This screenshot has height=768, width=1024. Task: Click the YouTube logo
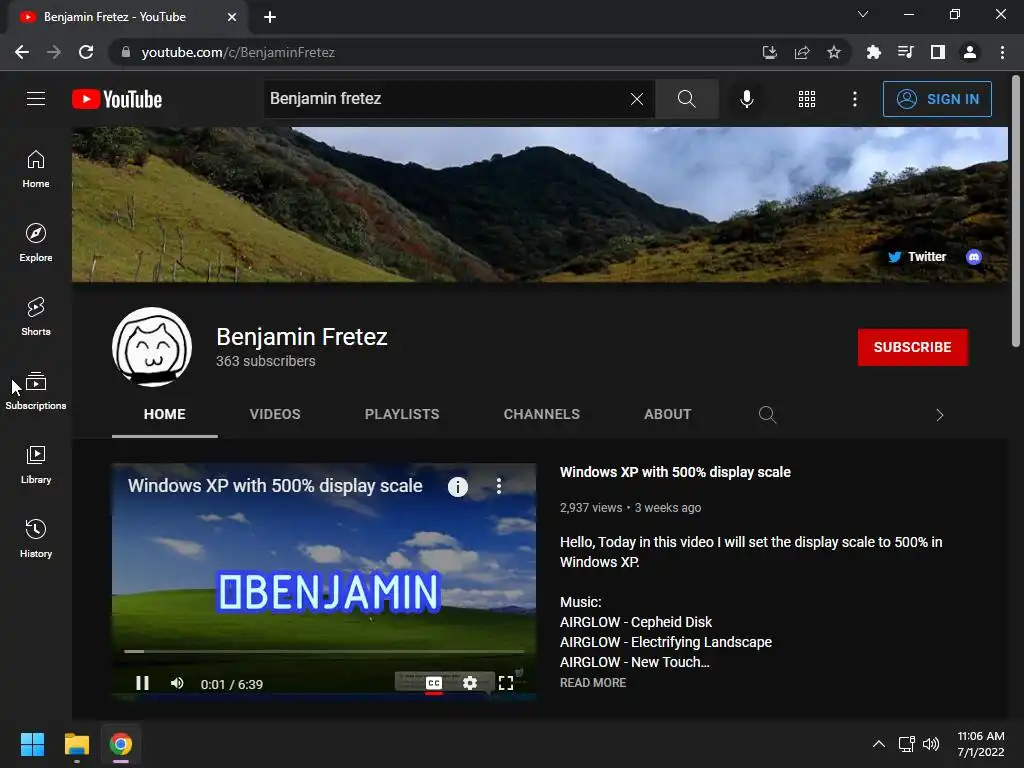click(x=117, y=99)
